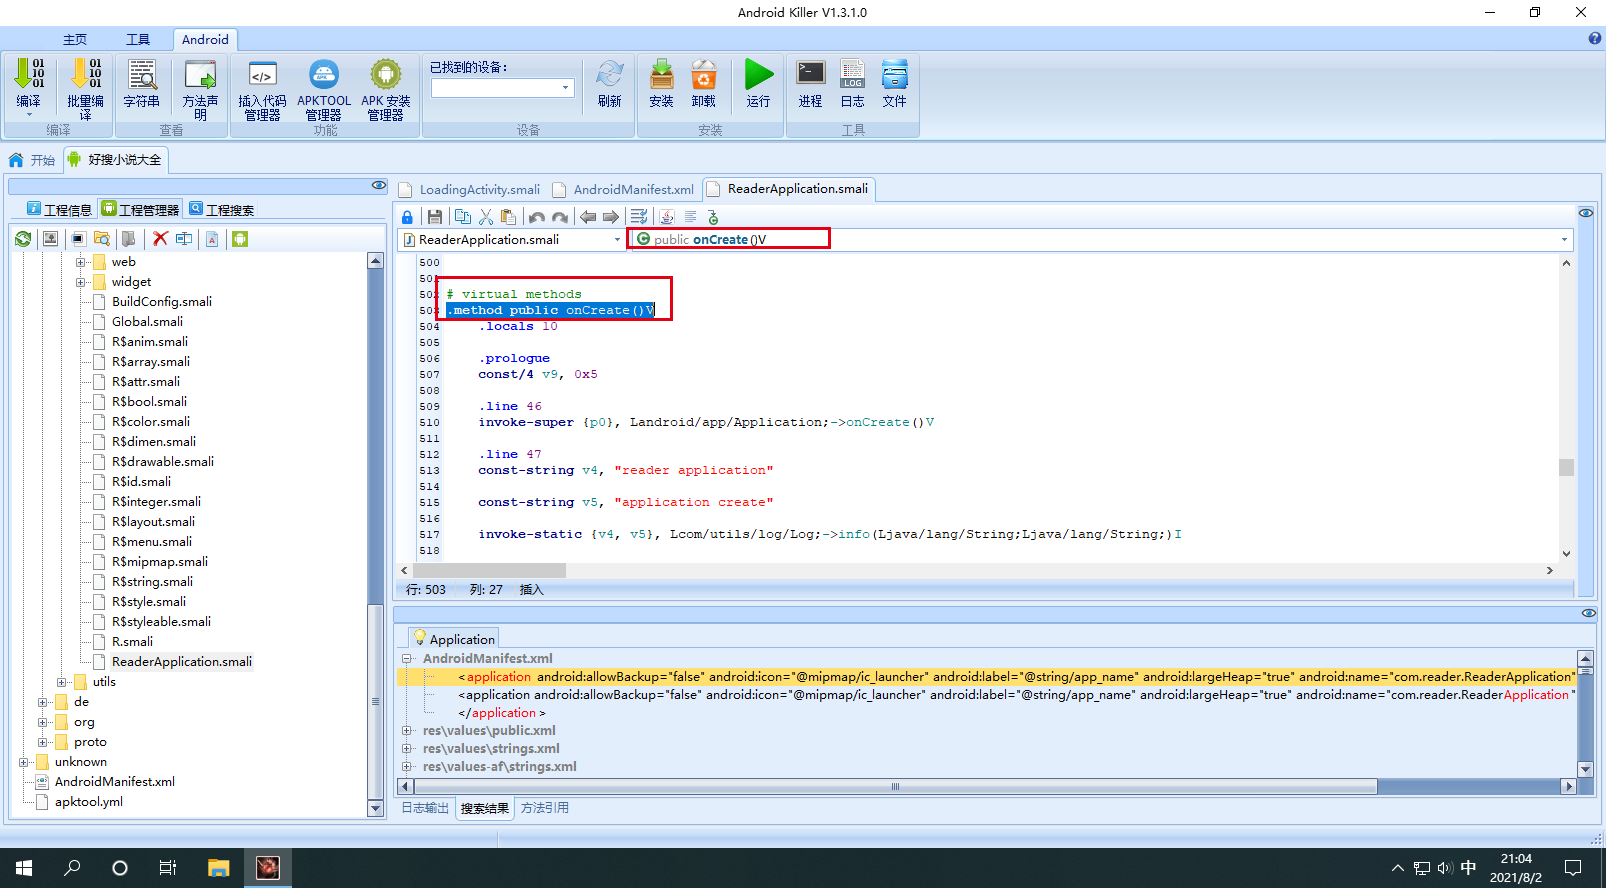
Task: Expand the proto folder
Action: coord(43,742)
